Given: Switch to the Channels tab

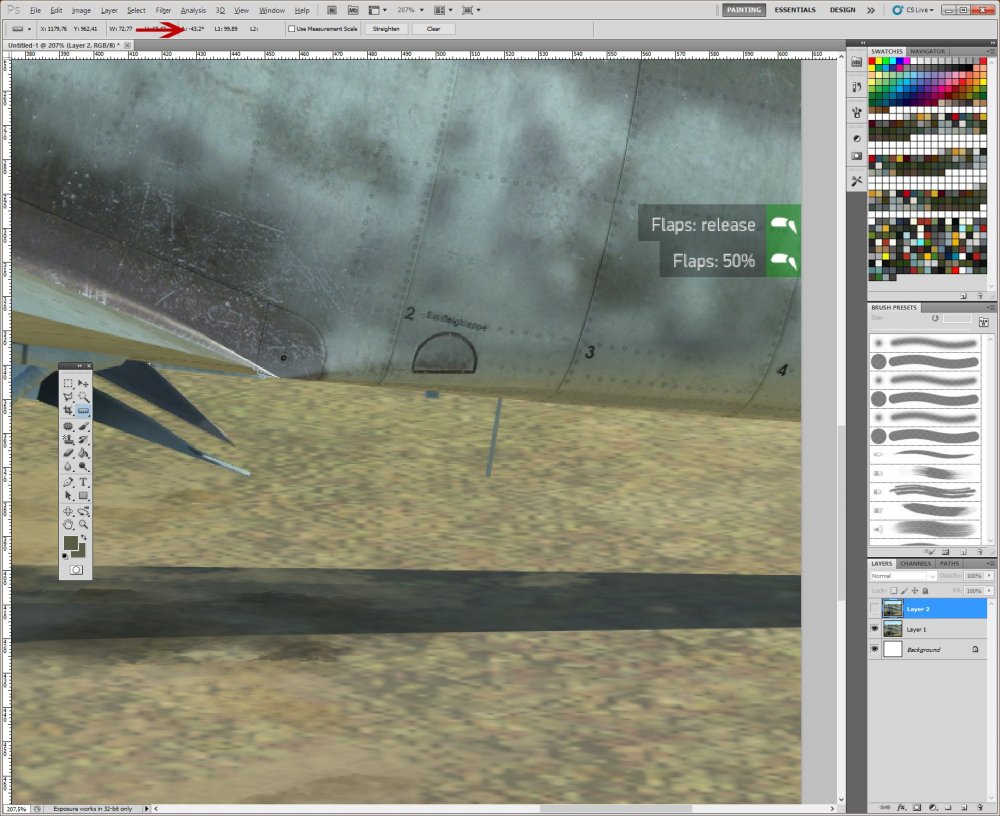Looking at the screenshot, I should [x=915, y=564].
